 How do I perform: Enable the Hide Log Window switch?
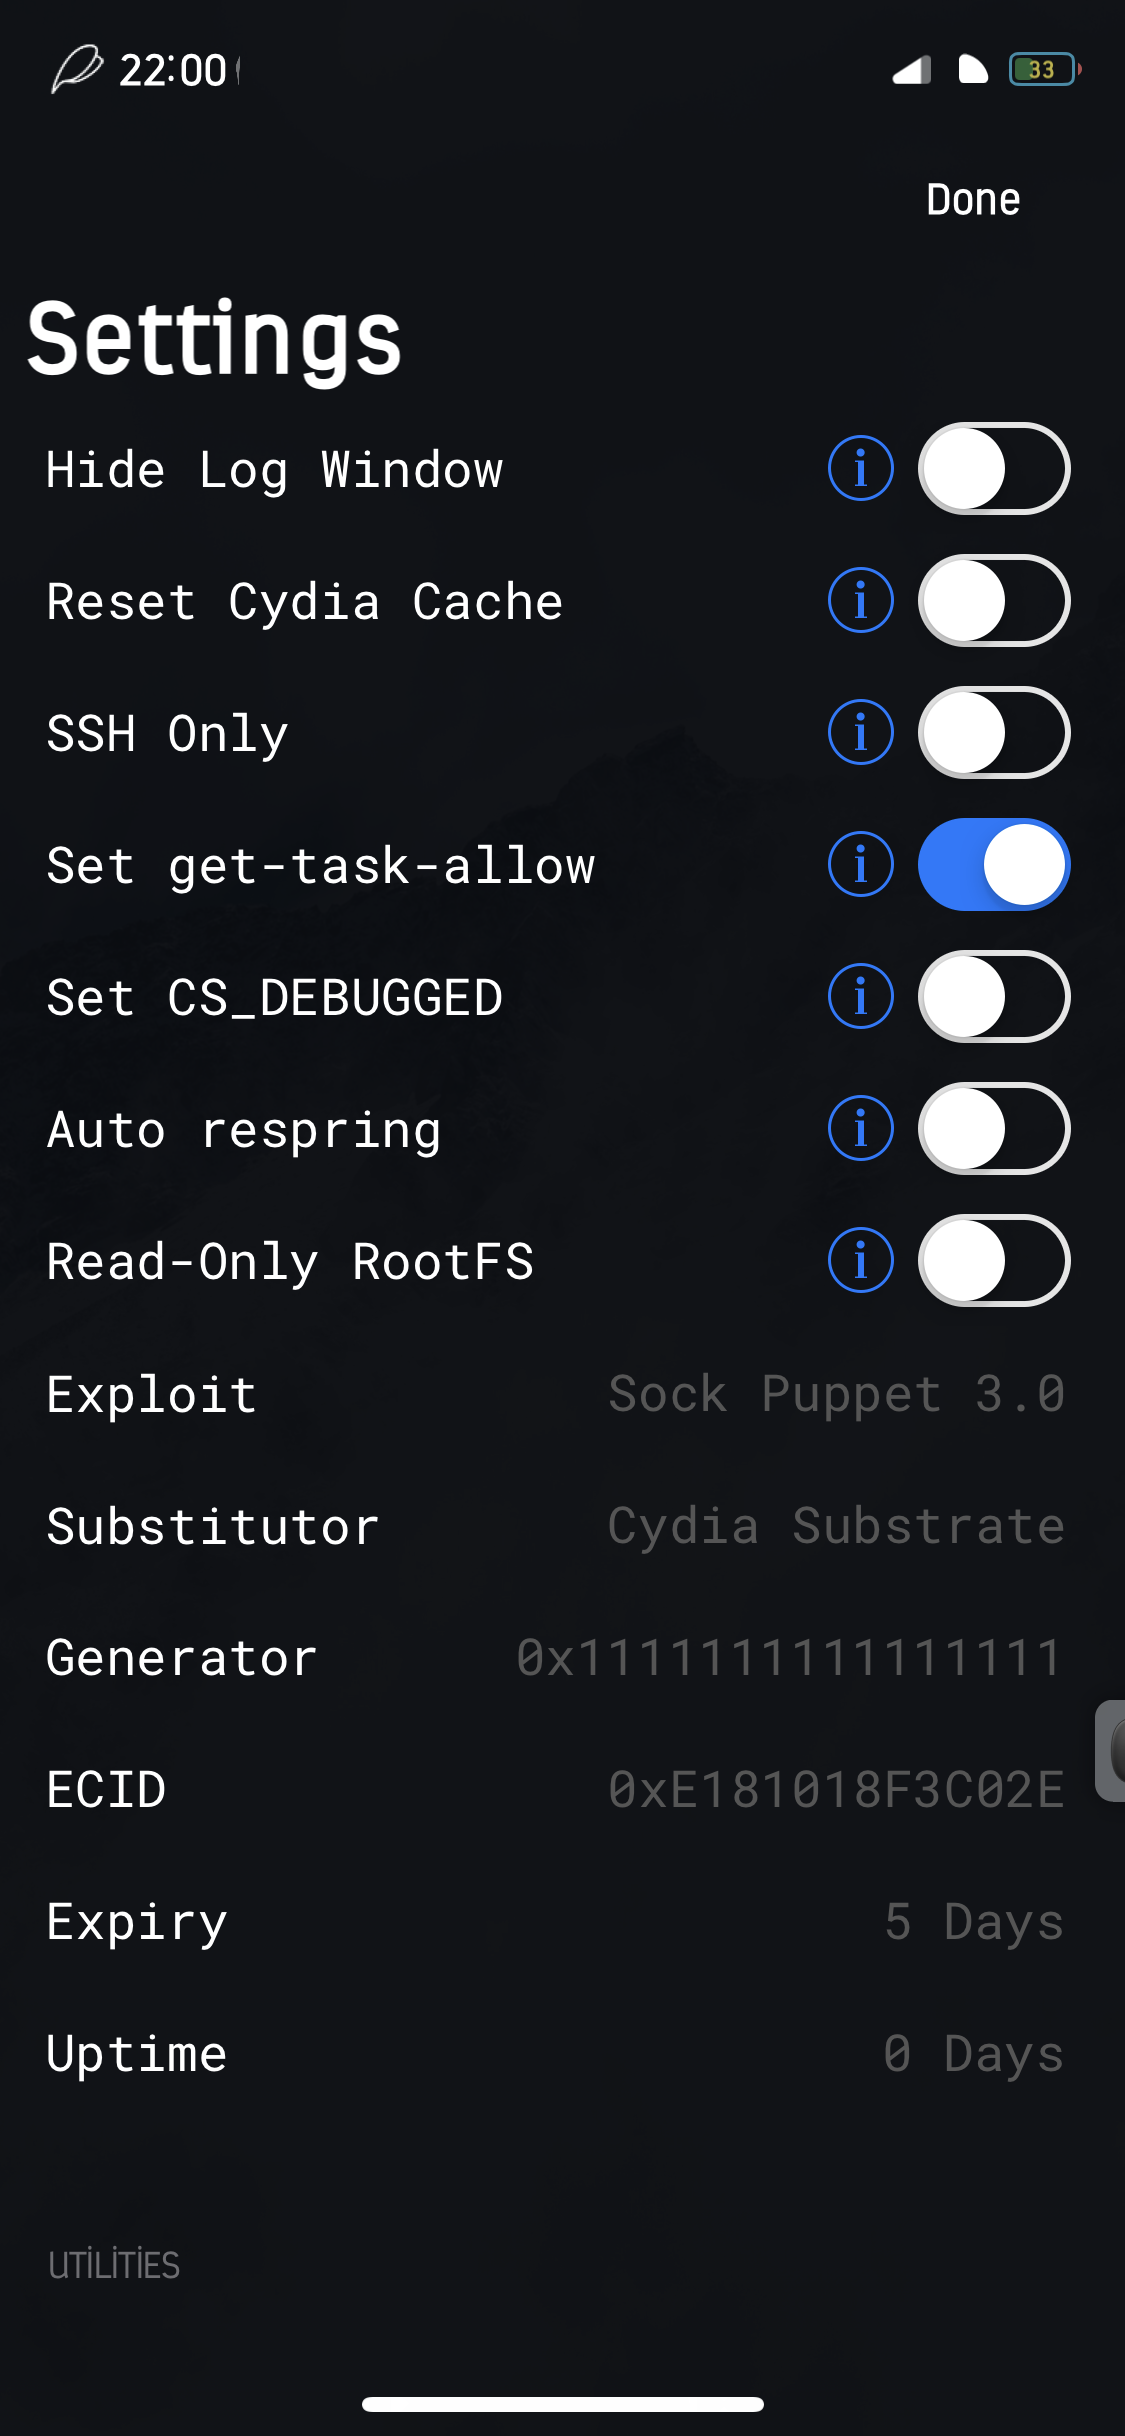tap(994, 468)
